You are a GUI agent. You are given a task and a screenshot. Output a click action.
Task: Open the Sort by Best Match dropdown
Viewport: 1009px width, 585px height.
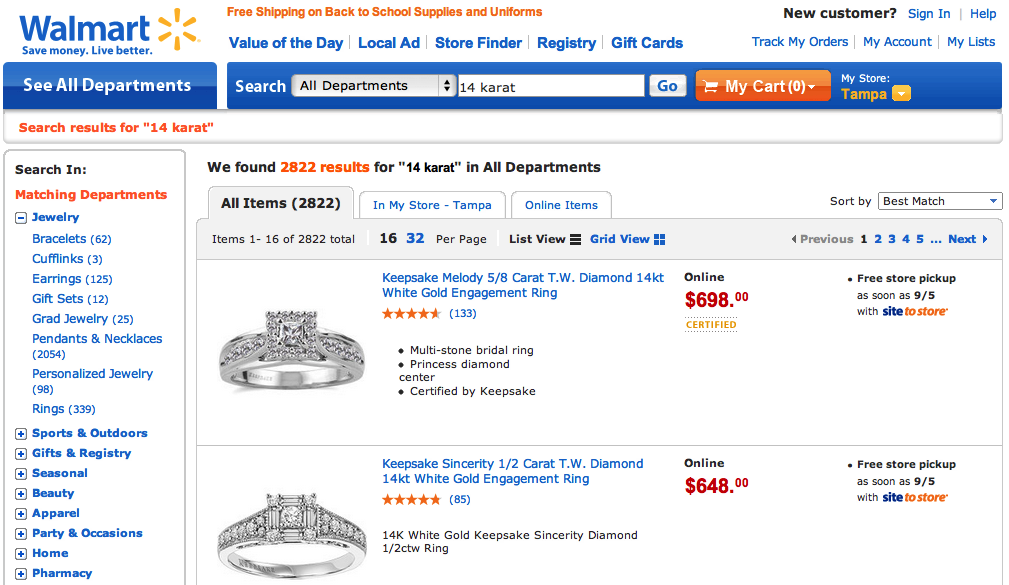(x=940, y=201)
